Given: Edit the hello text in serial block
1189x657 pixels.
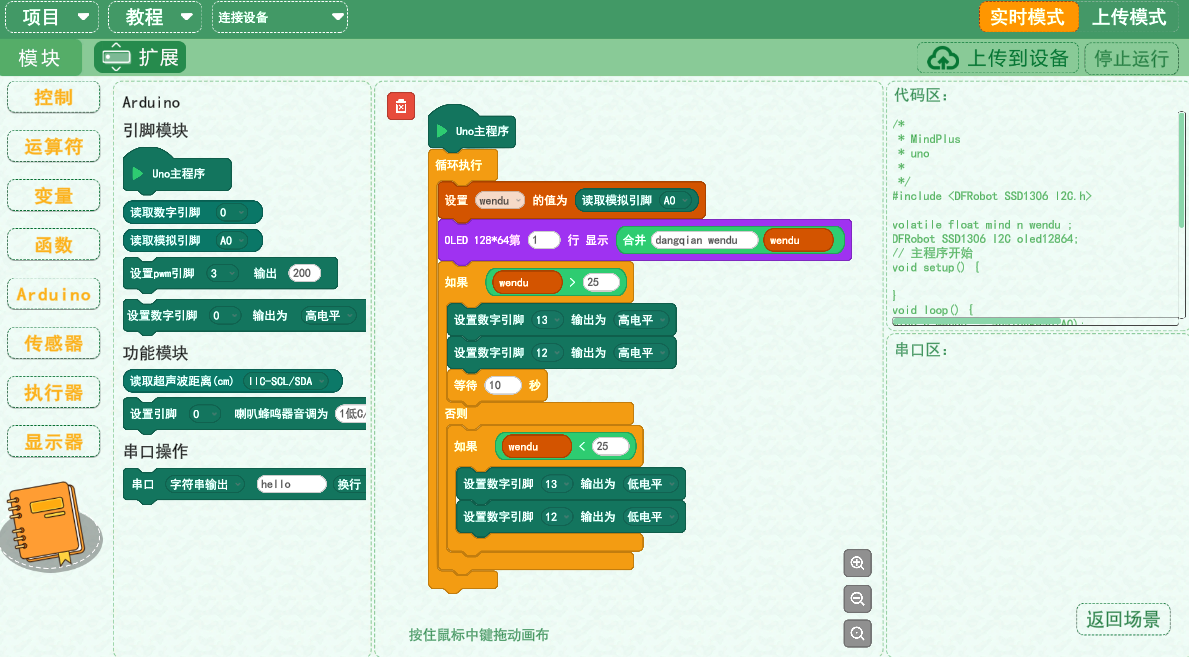Looking at the screenshot, I should click(x=292, y=484).
